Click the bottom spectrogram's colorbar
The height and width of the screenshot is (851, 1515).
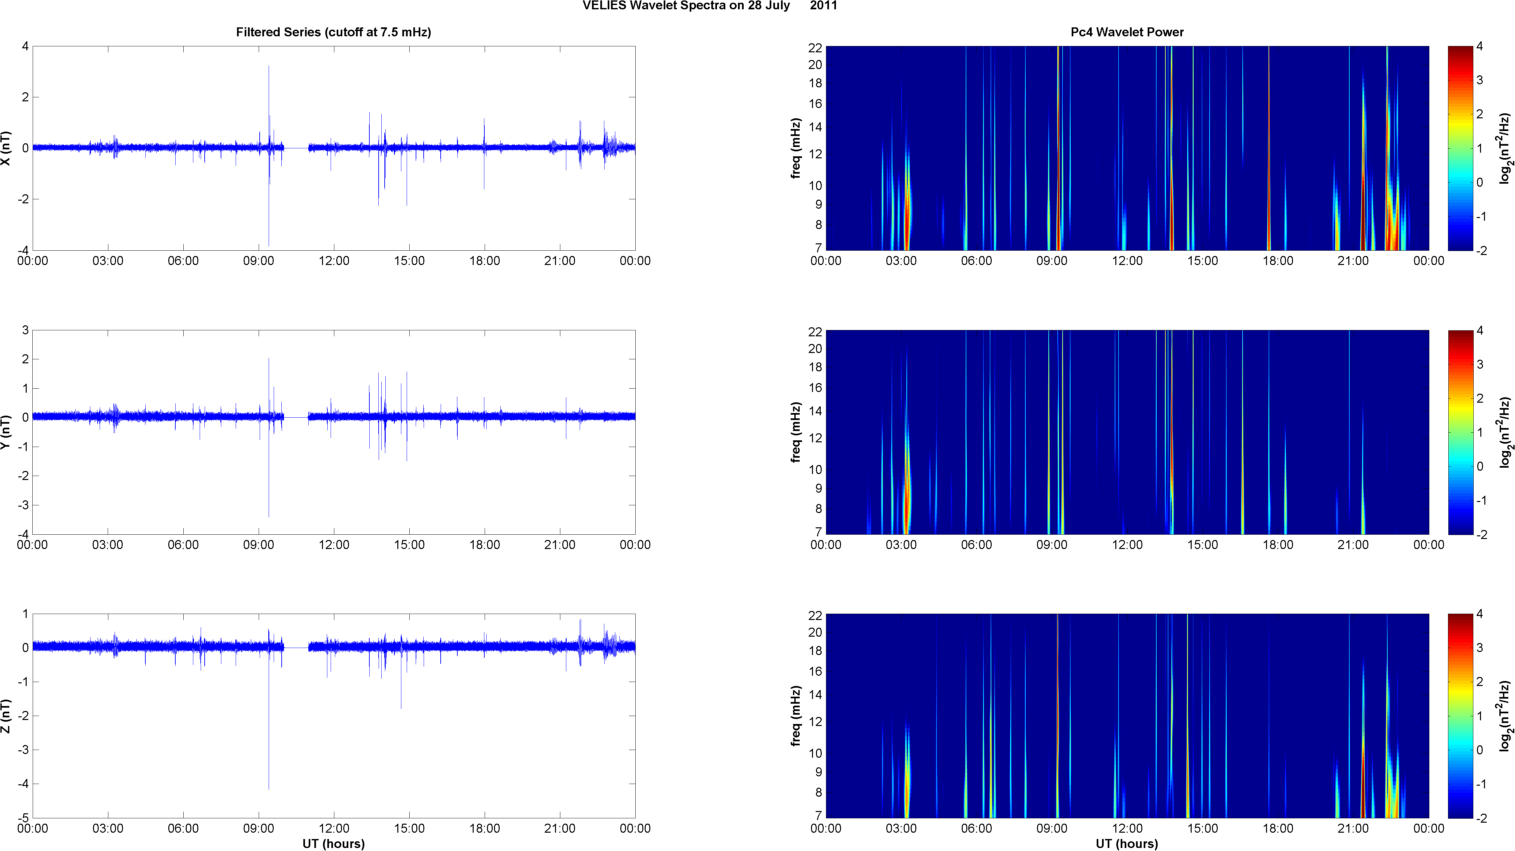1460,716
